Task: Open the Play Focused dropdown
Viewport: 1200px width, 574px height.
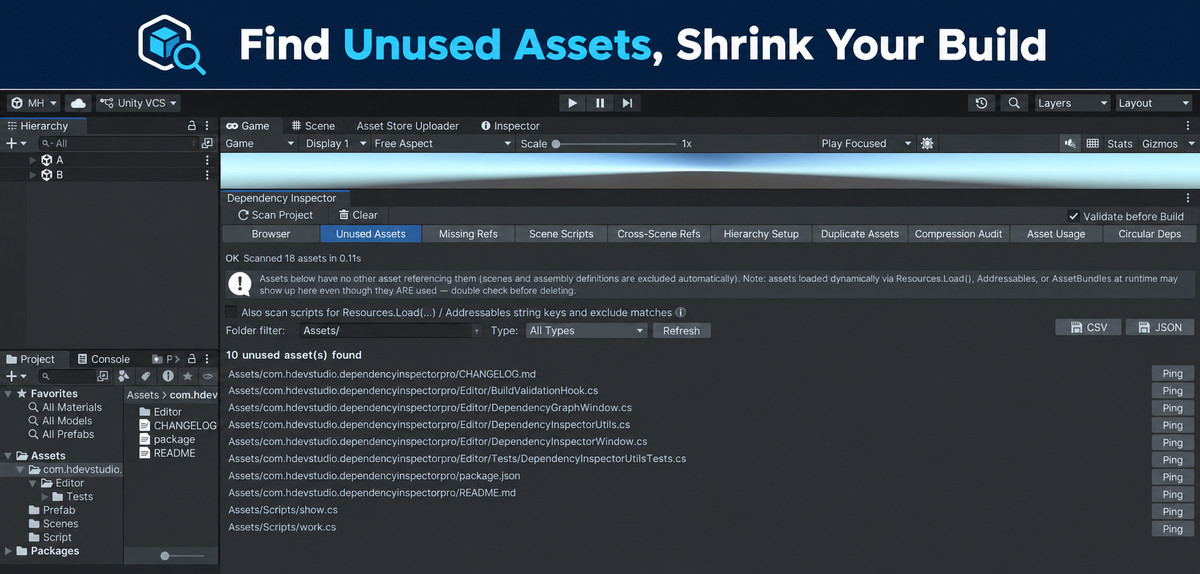Action: coord(866,144)
